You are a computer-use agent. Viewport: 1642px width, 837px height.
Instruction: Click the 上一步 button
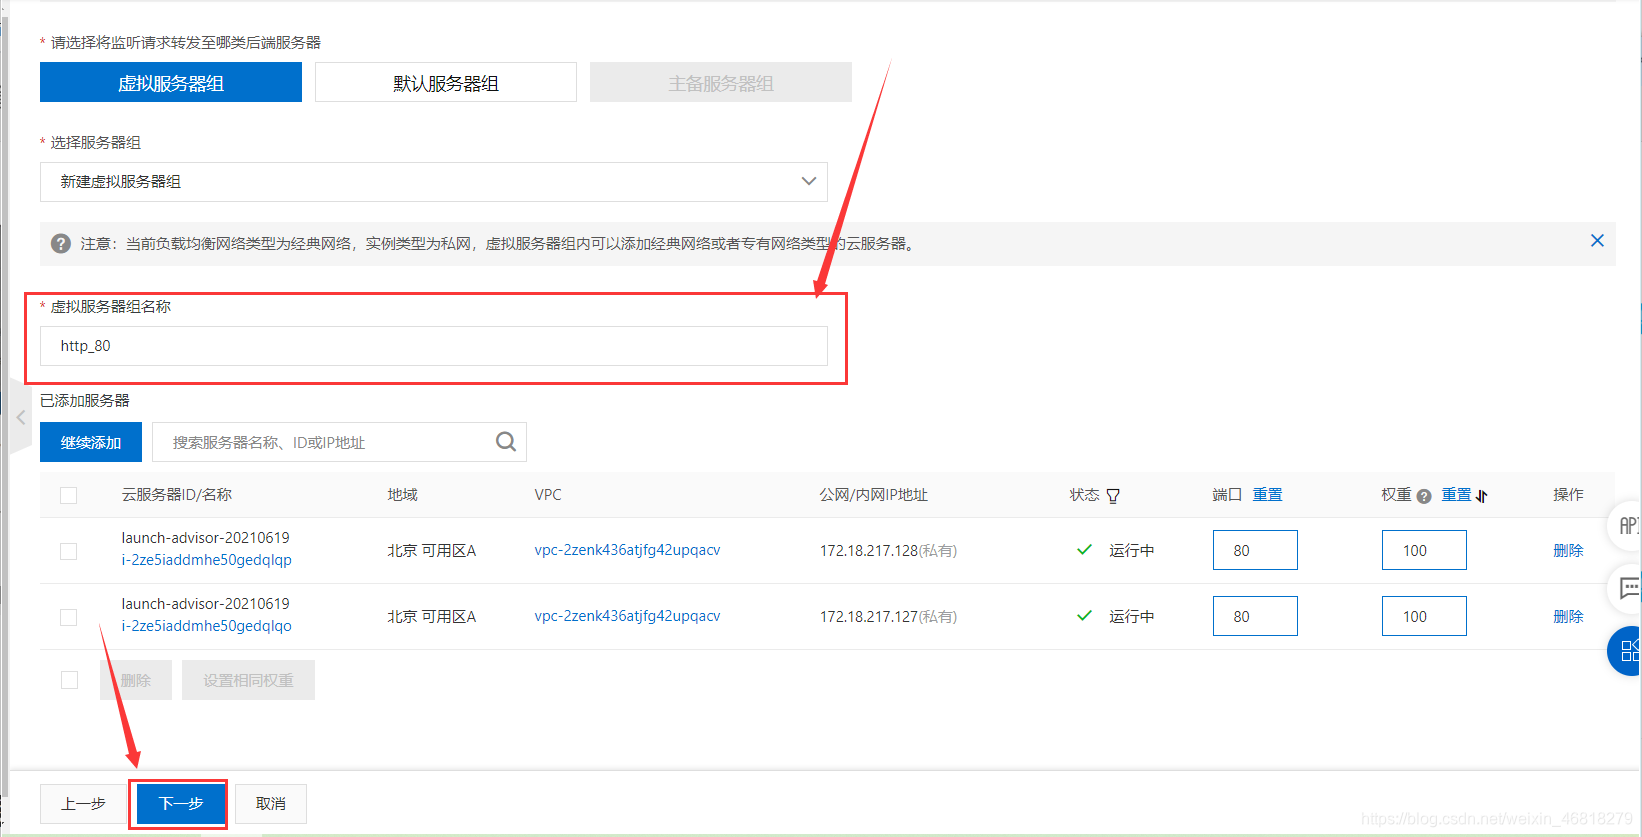coord(84,804)
